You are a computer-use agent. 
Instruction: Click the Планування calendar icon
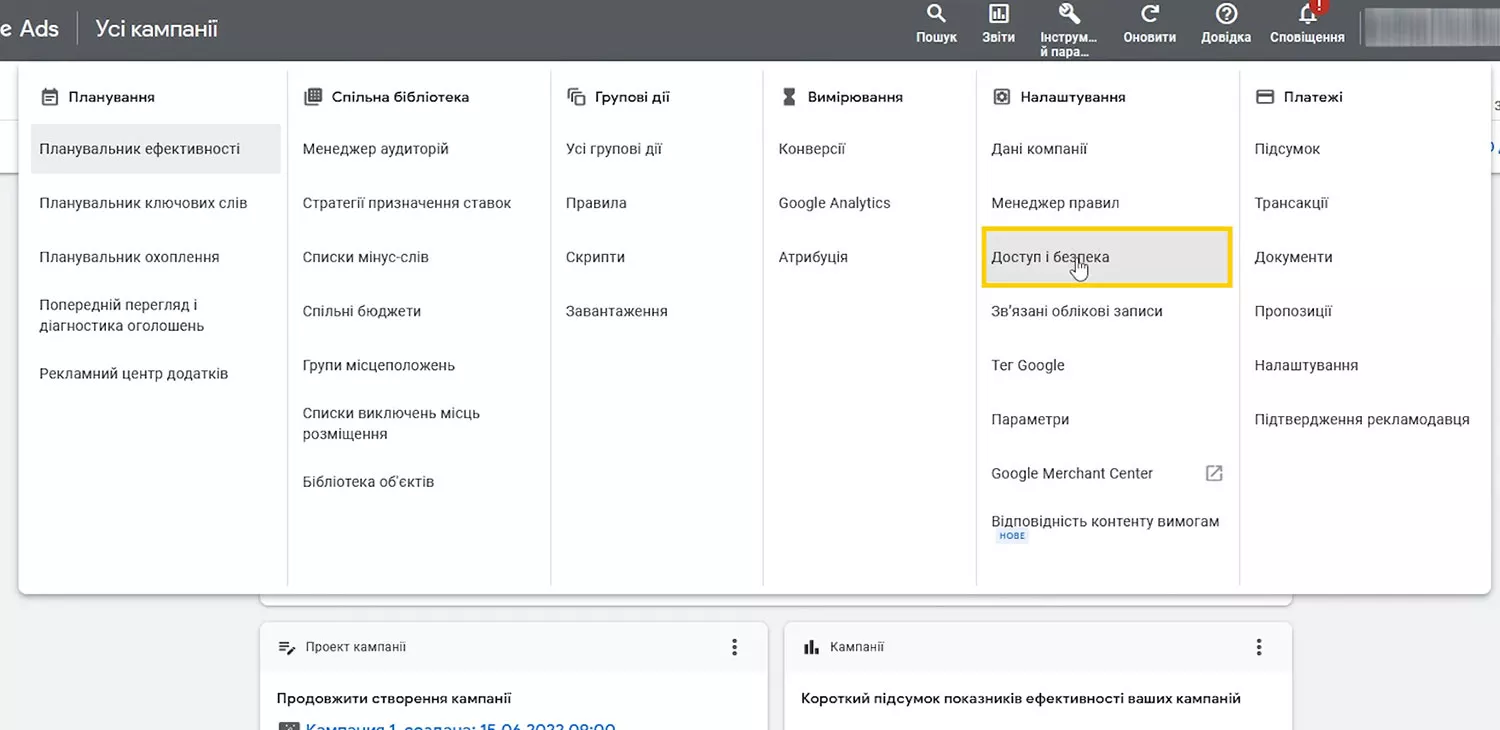click(x=50, y=97)
